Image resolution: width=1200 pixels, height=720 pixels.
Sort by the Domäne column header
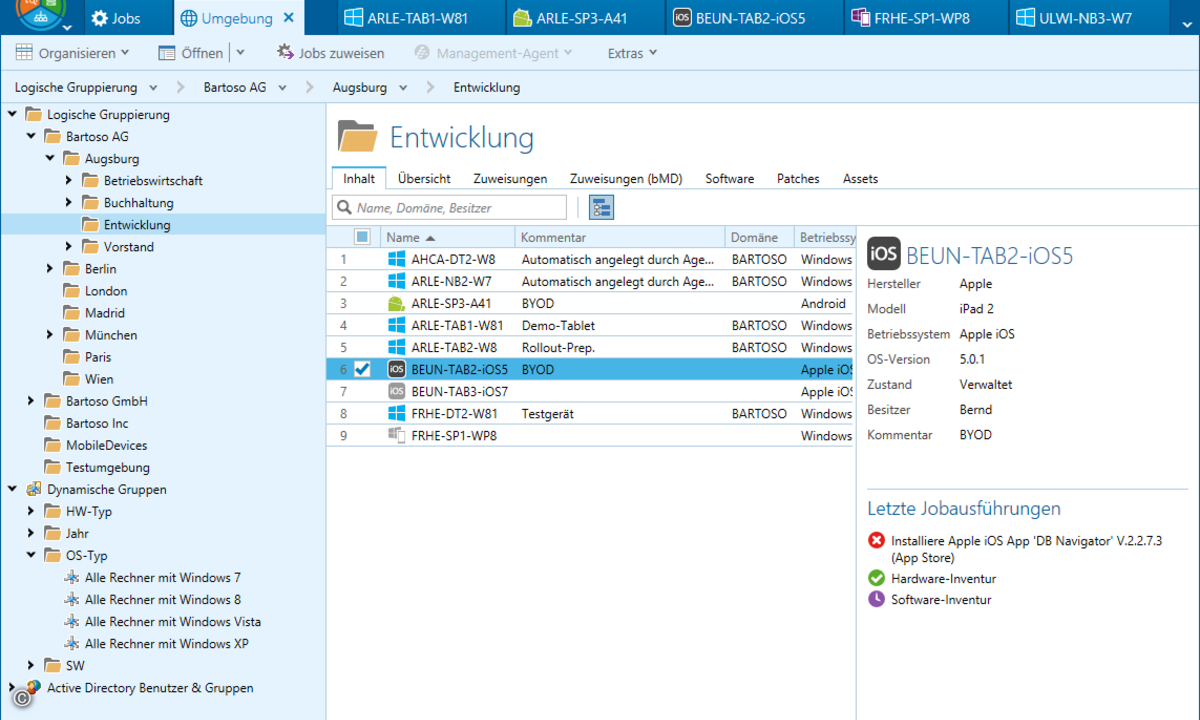758,237
